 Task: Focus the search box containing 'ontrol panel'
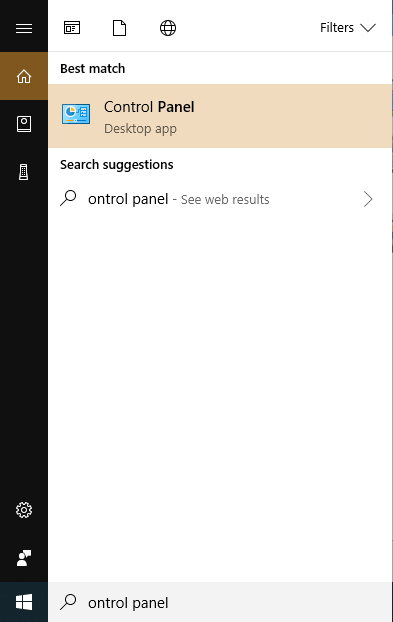(x=220, y=602)
